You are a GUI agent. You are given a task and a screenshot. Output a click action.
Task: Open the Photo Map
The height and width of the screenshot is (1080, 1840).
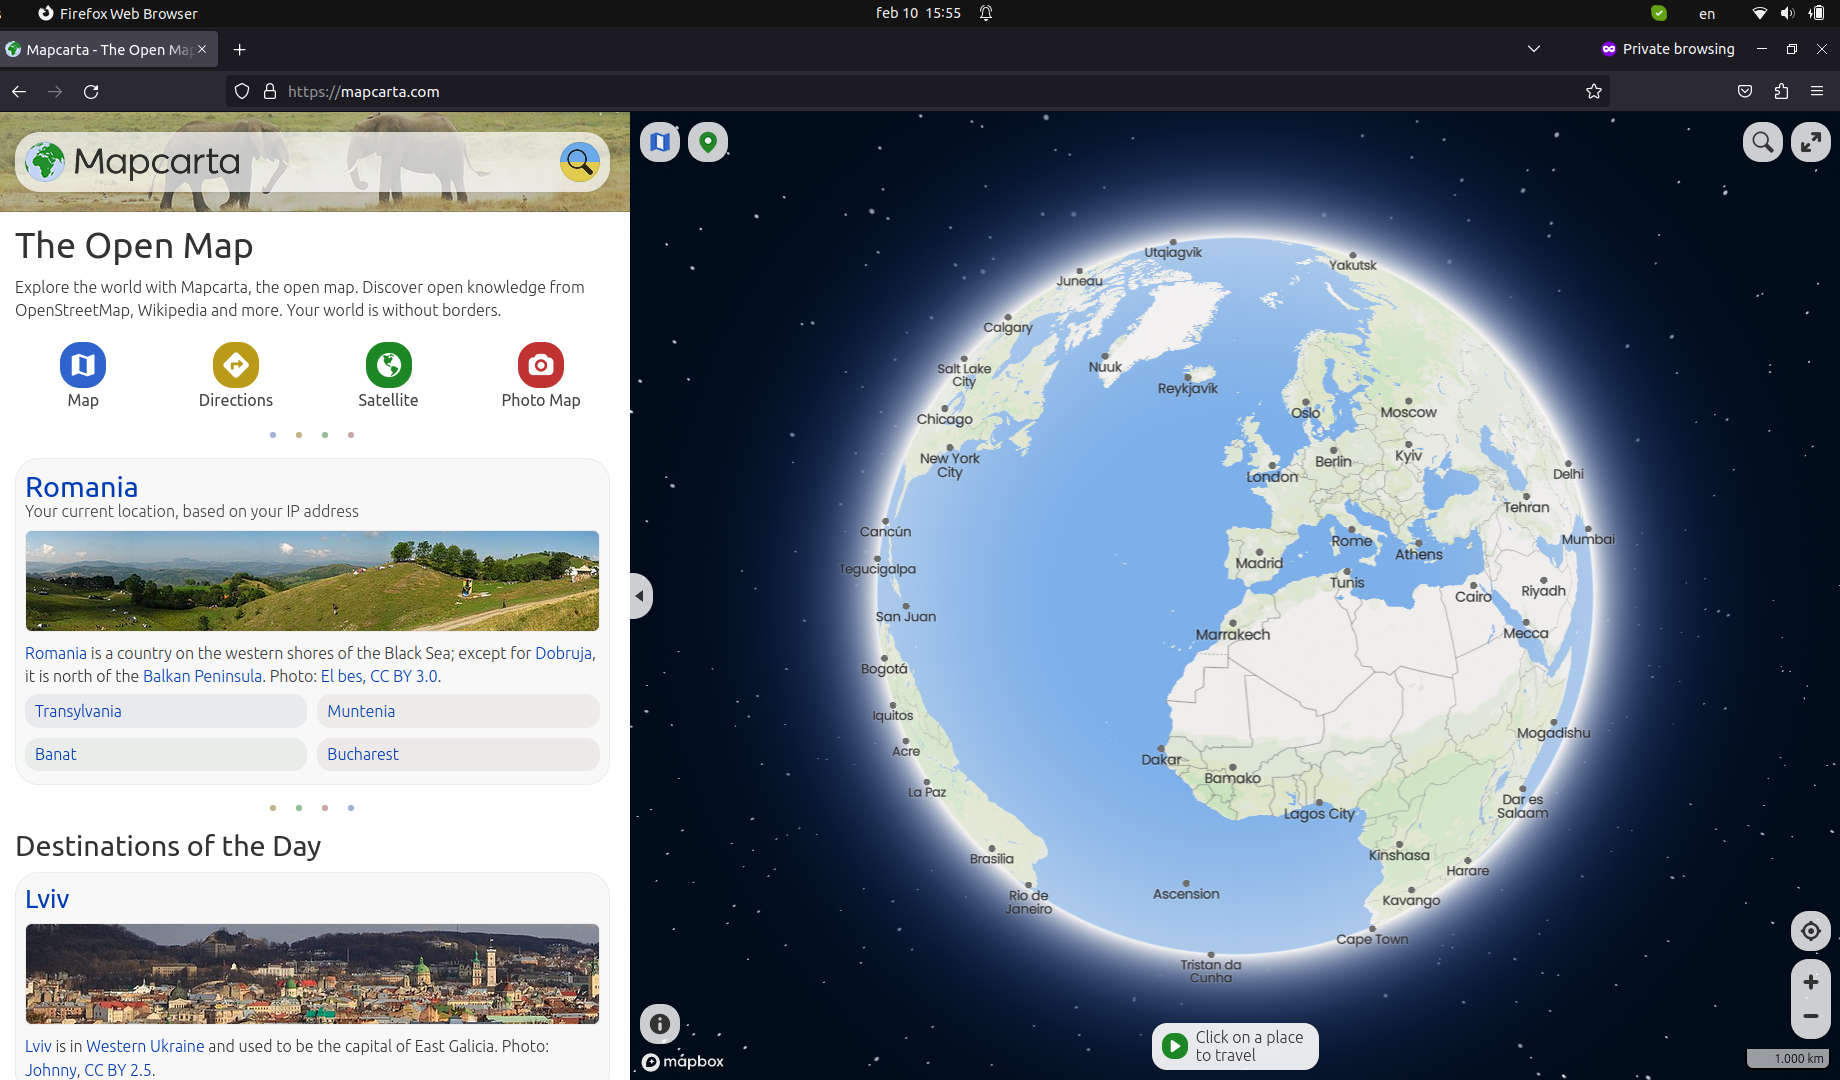click(540, 365)
